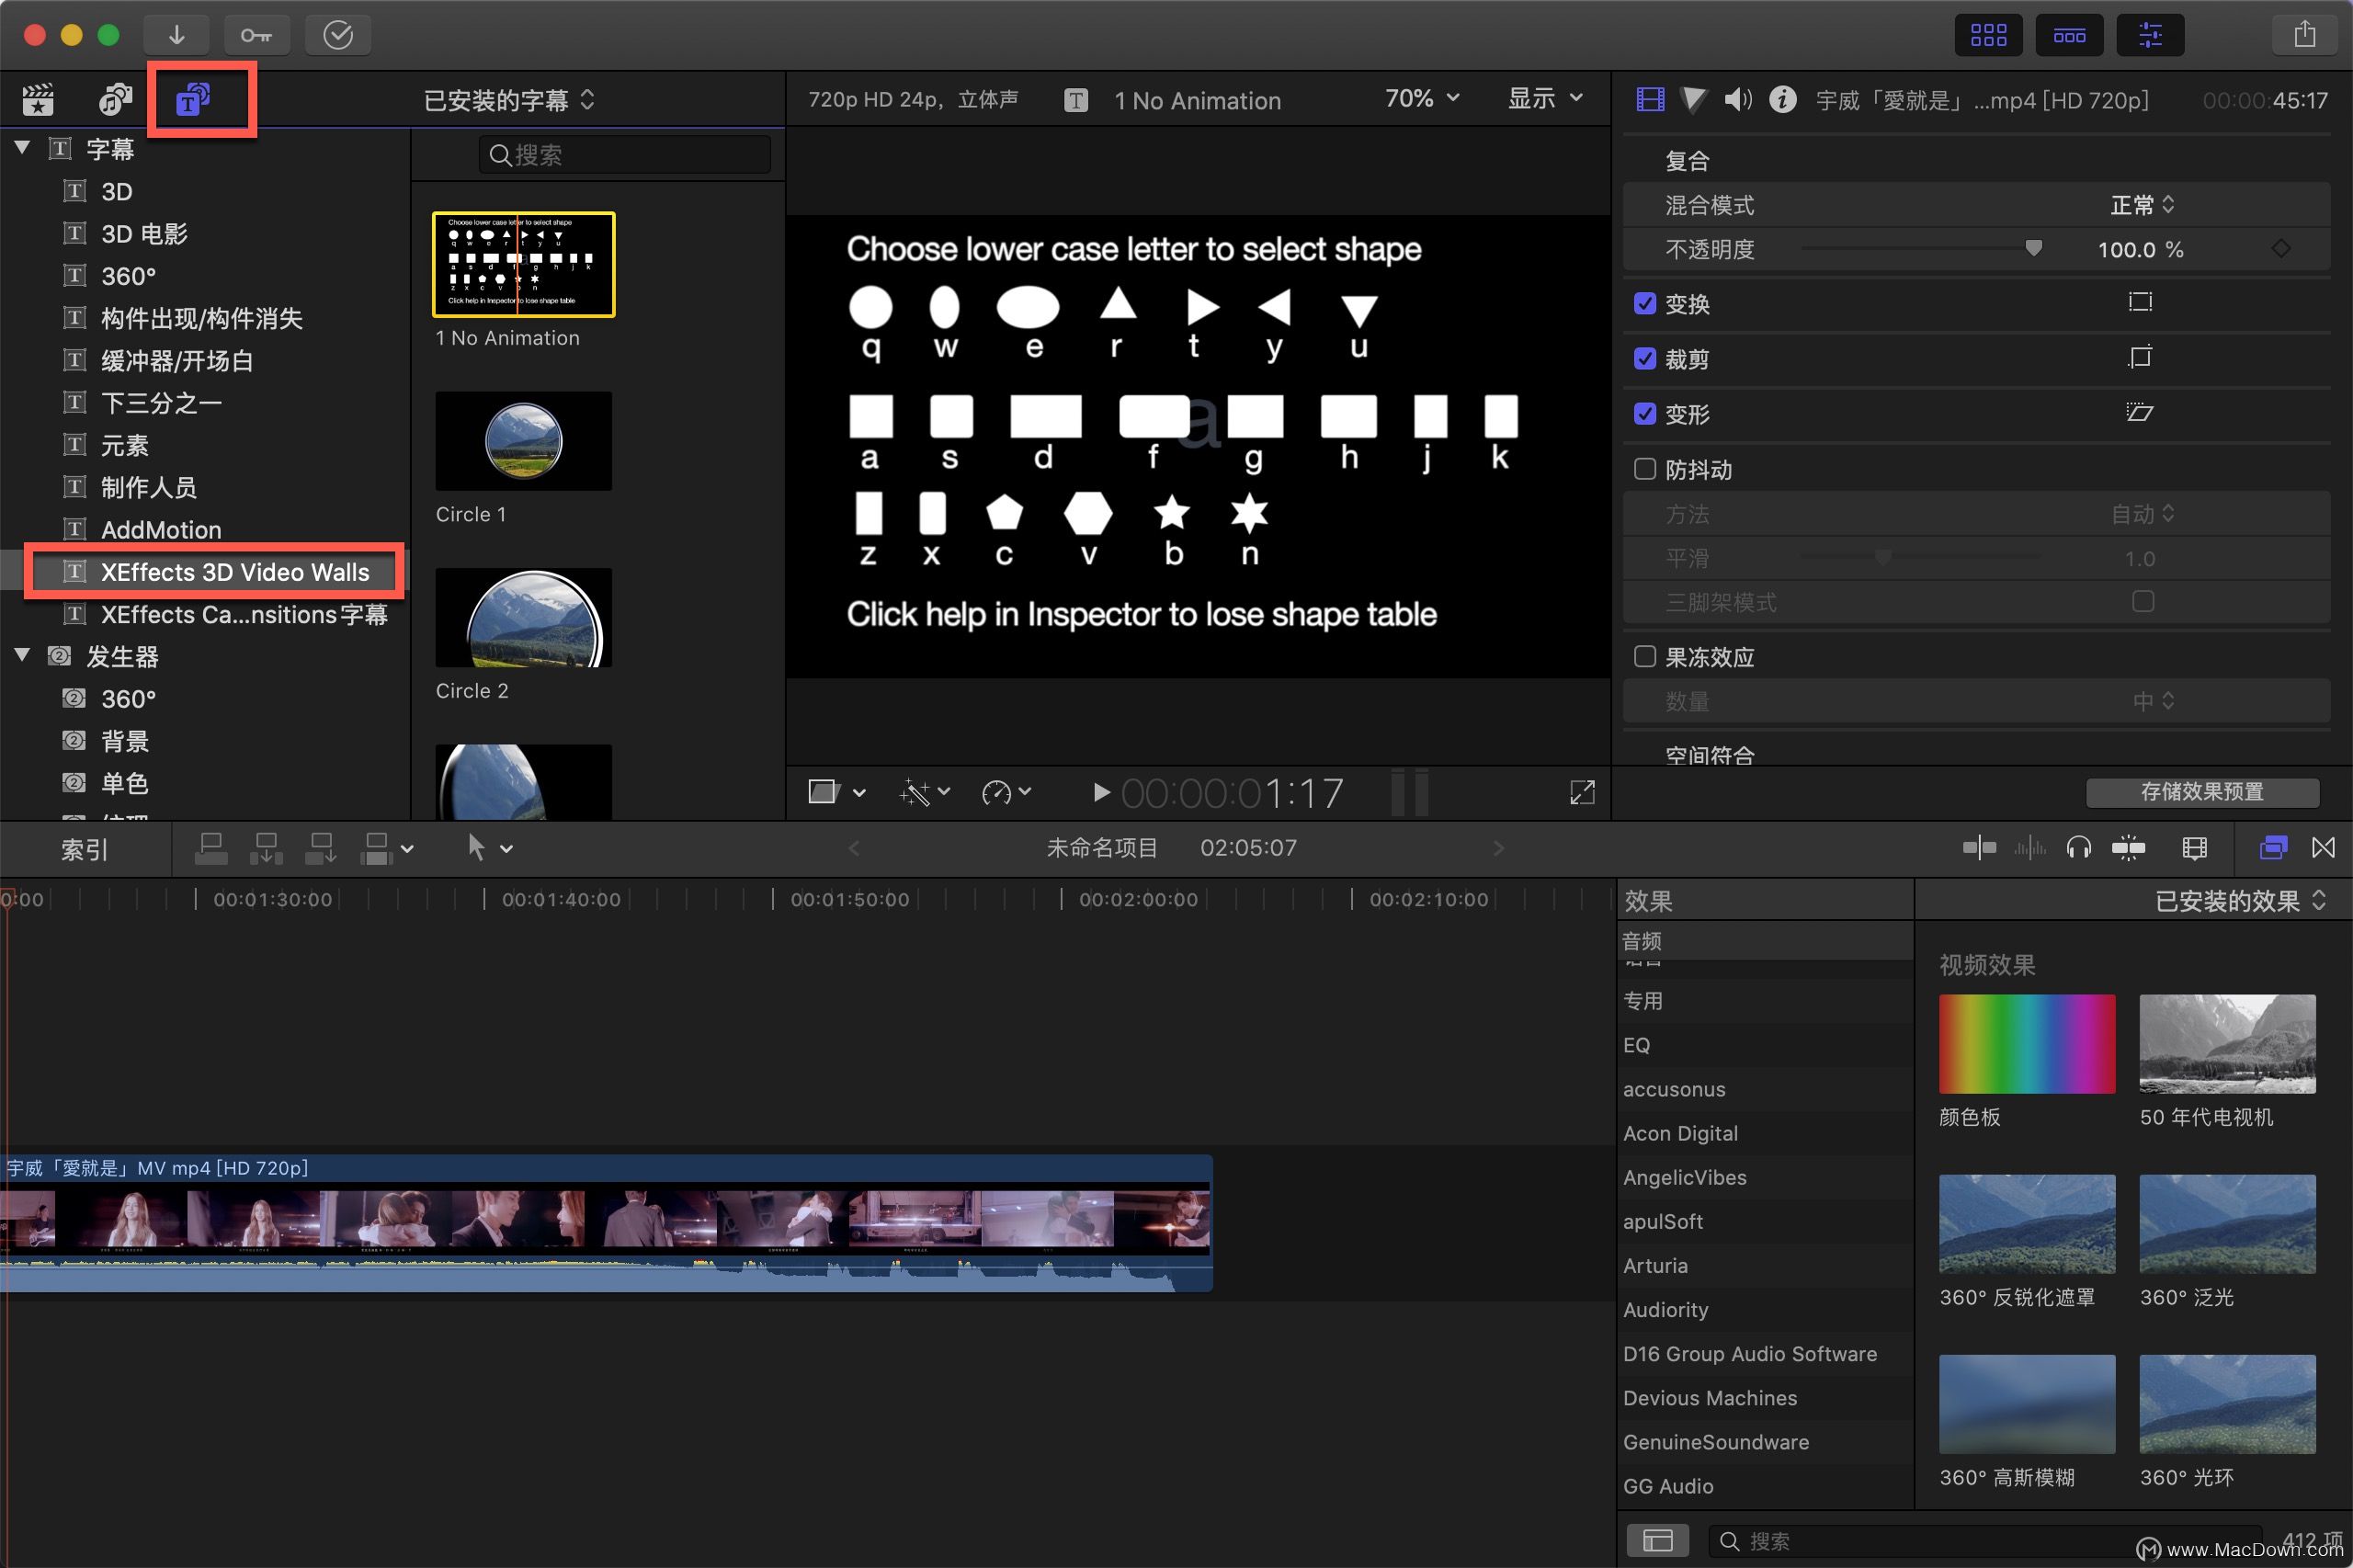Adjust the 不透明度 opacity slider

coord(2033,248)
